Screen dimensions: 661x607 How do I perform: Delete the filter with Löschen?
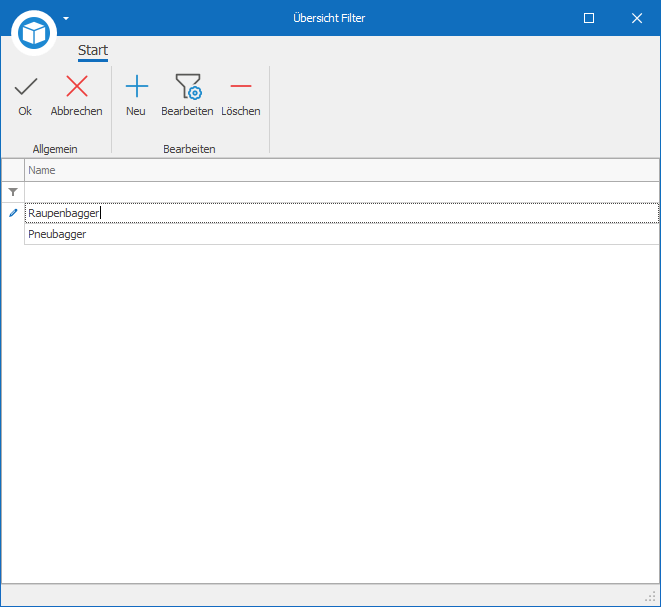point(241,96)
